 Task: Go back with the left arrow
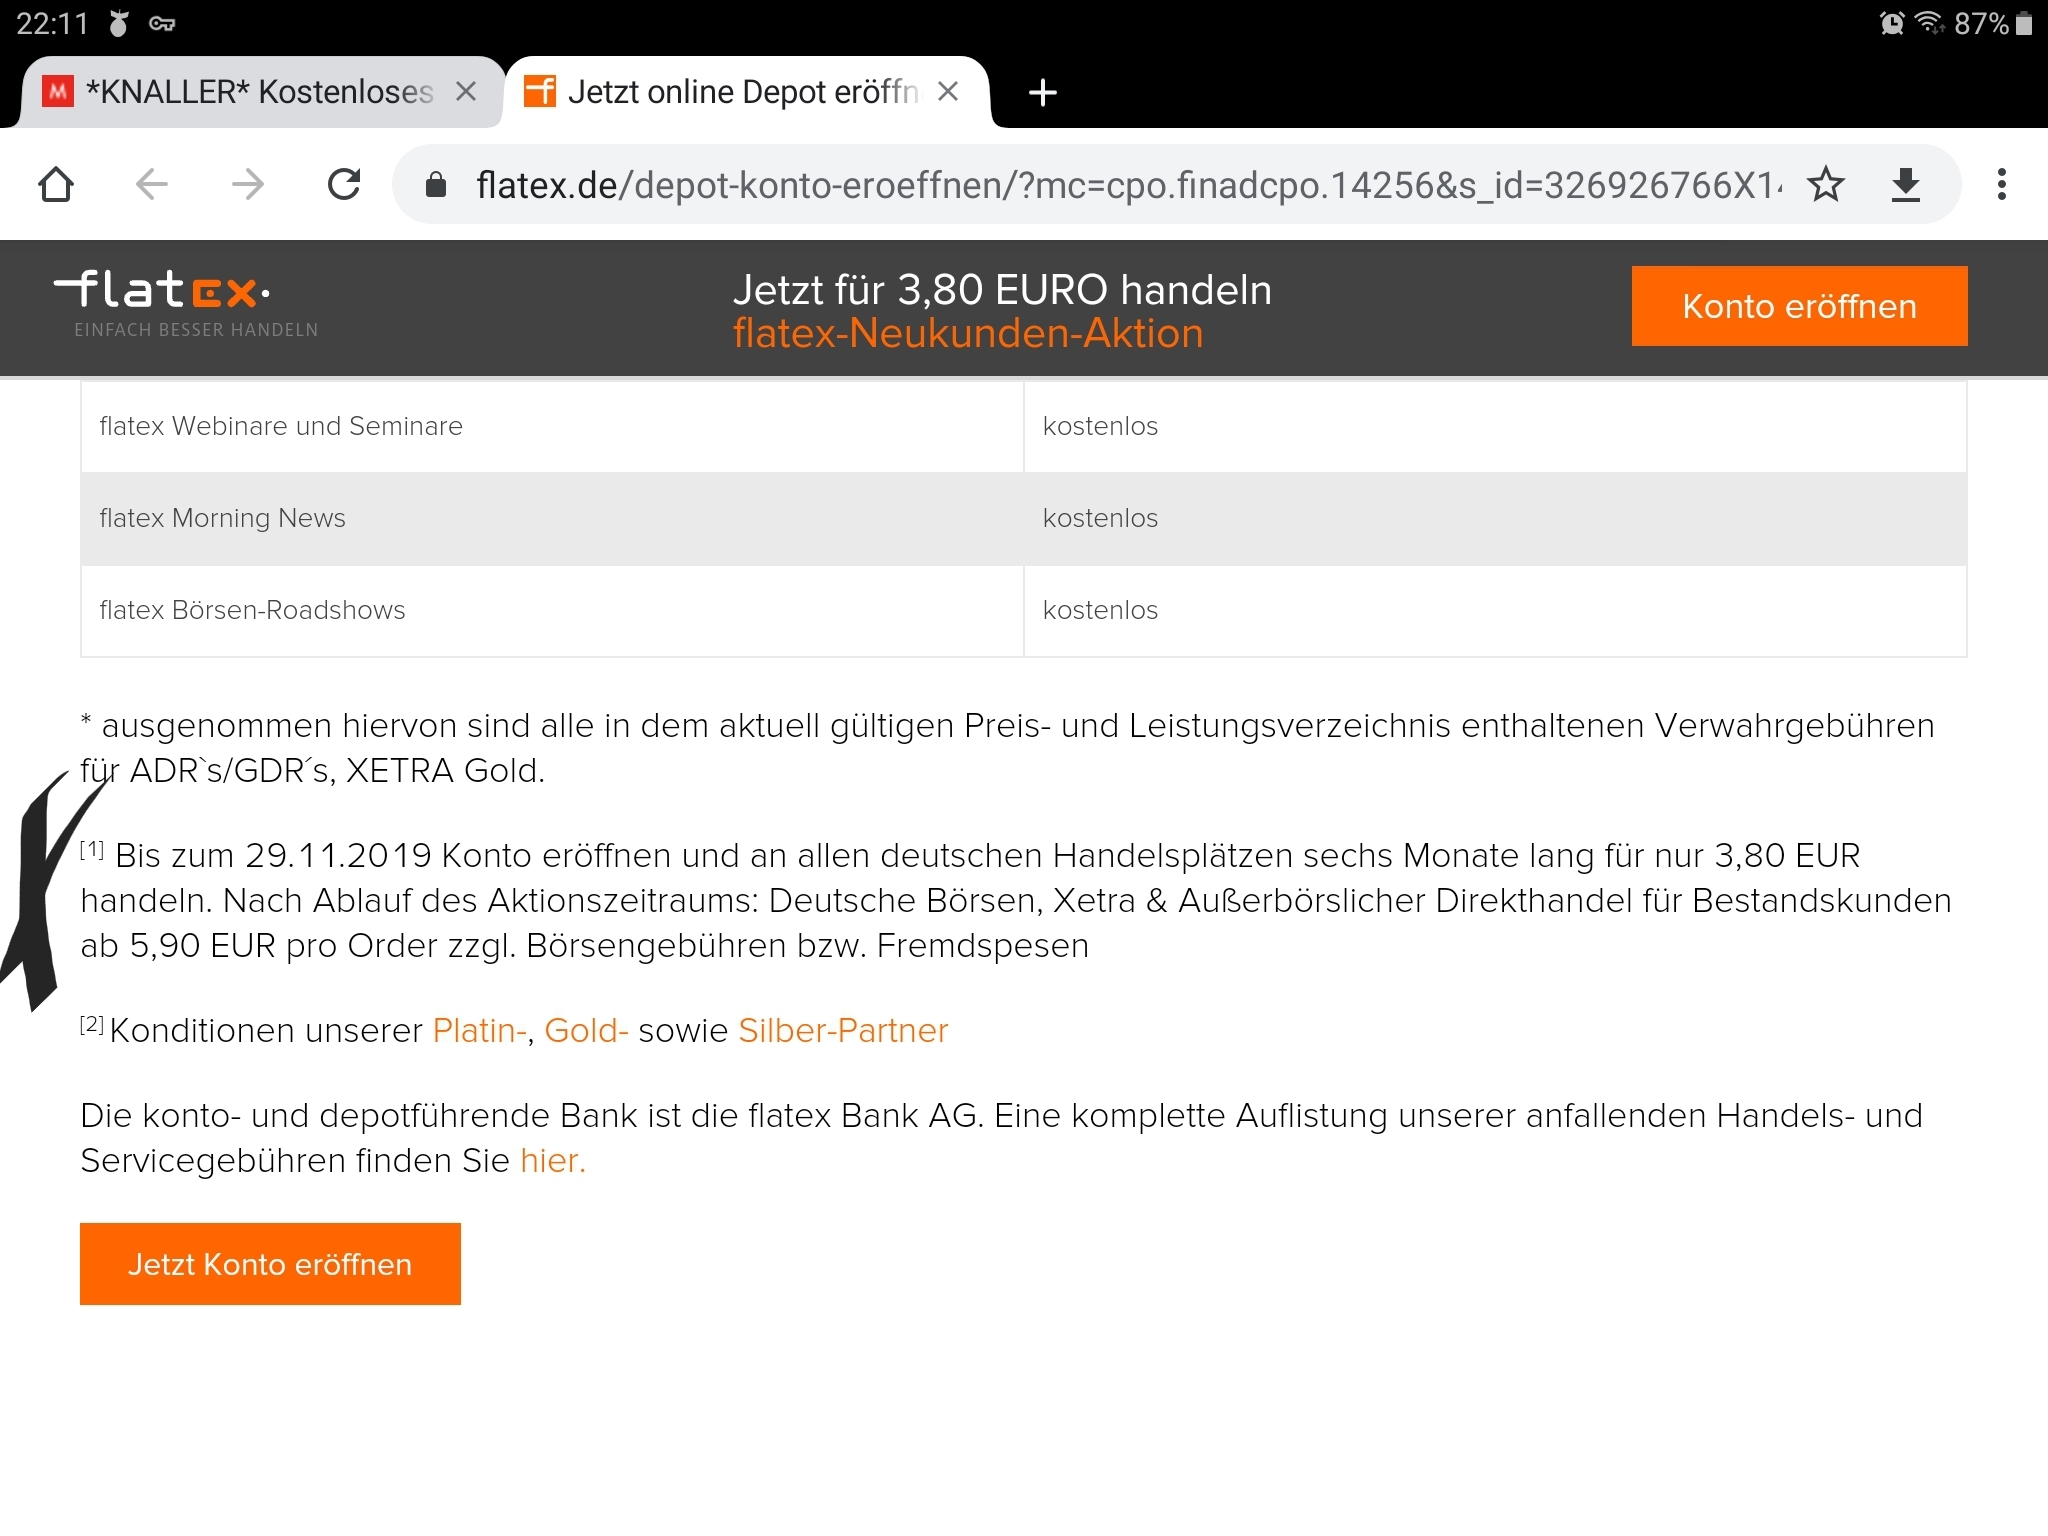[152, 185]
